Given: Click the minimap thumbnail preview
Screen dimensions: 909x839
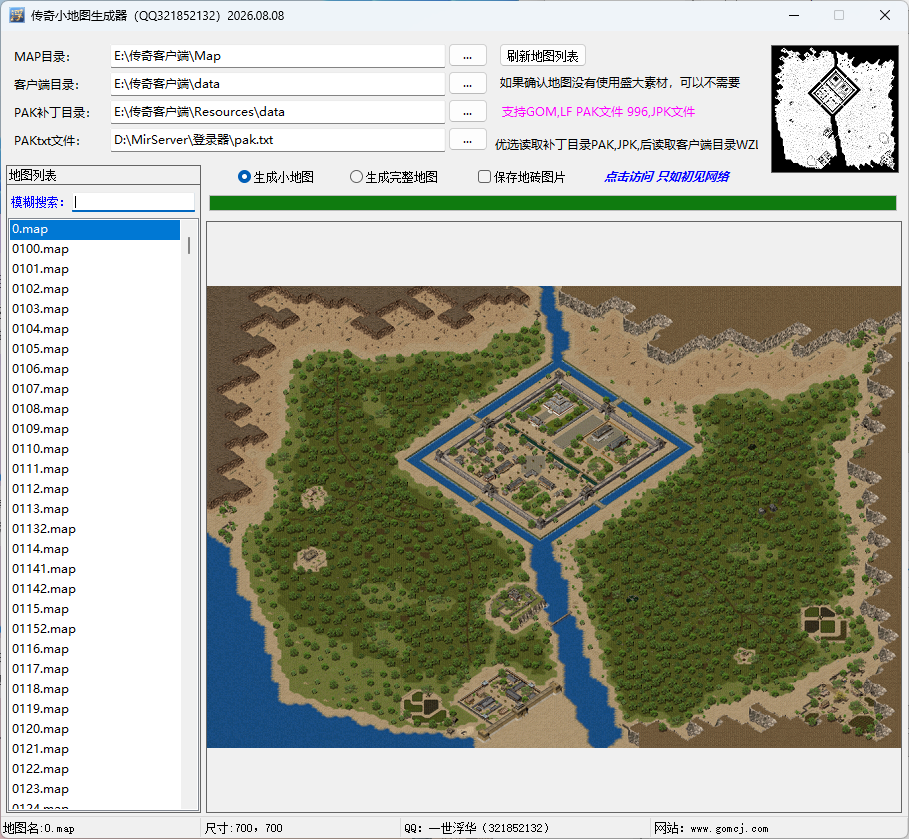Looking at the screenshot, I should [834, 109].
